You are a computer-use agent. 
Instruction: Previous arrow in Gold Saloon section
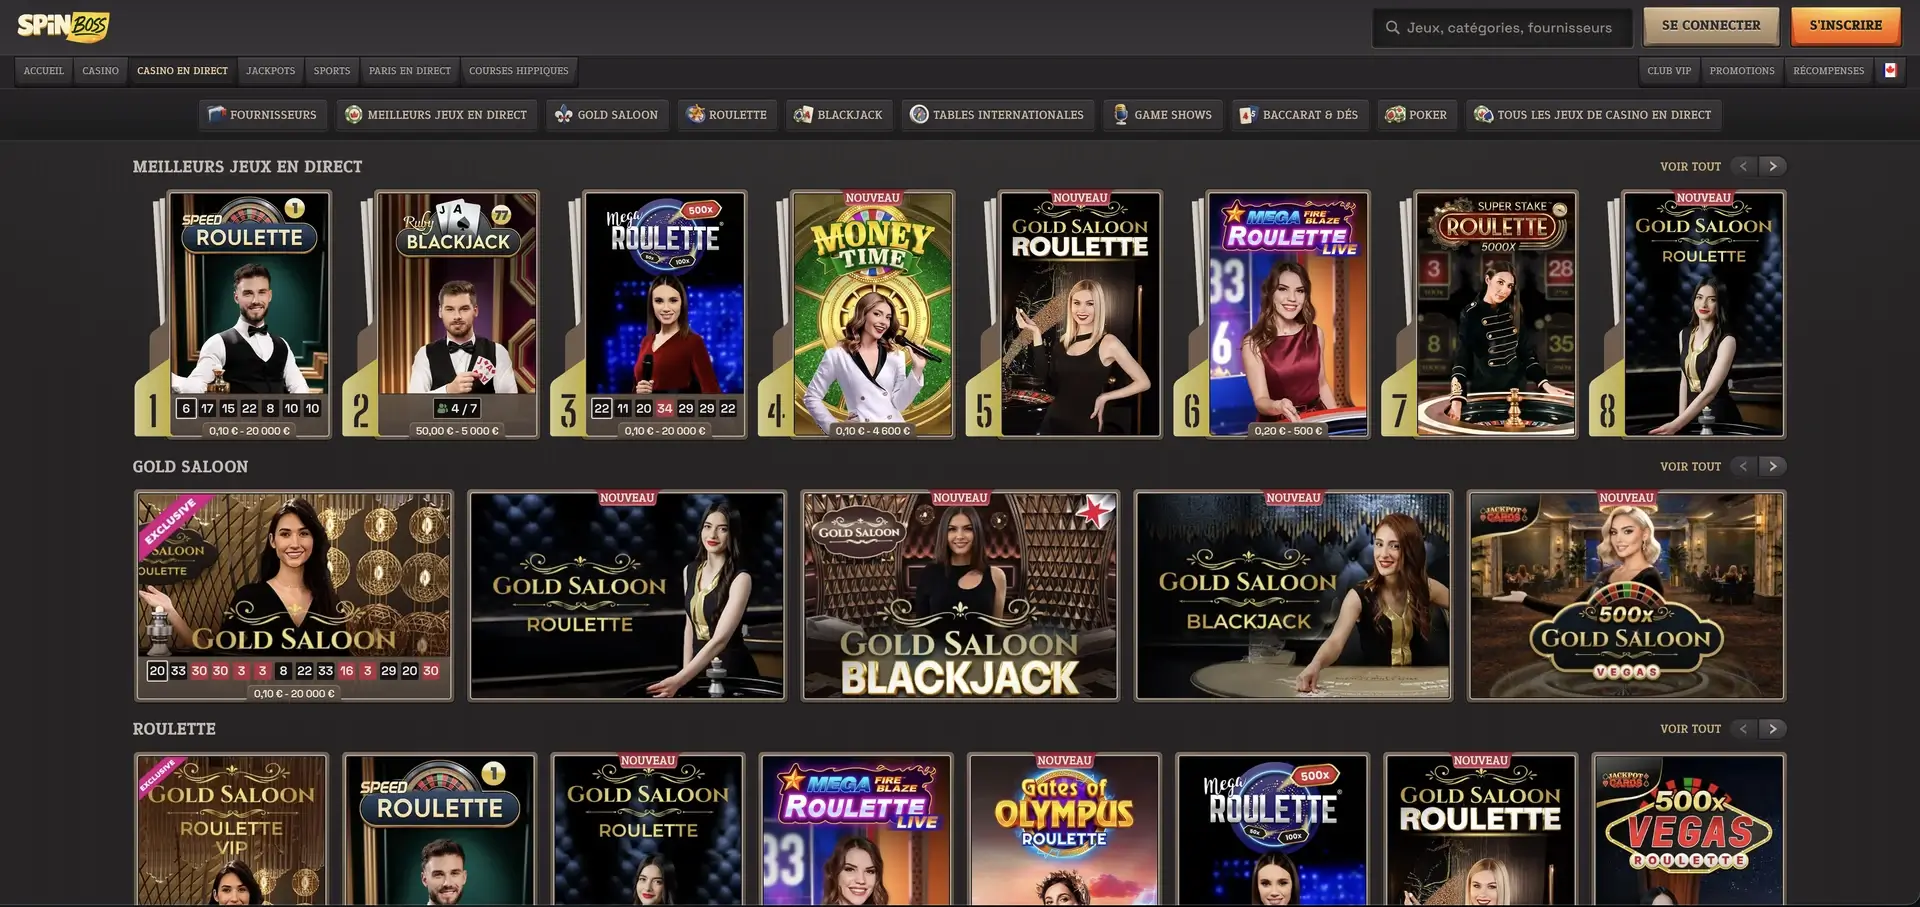1744,466
